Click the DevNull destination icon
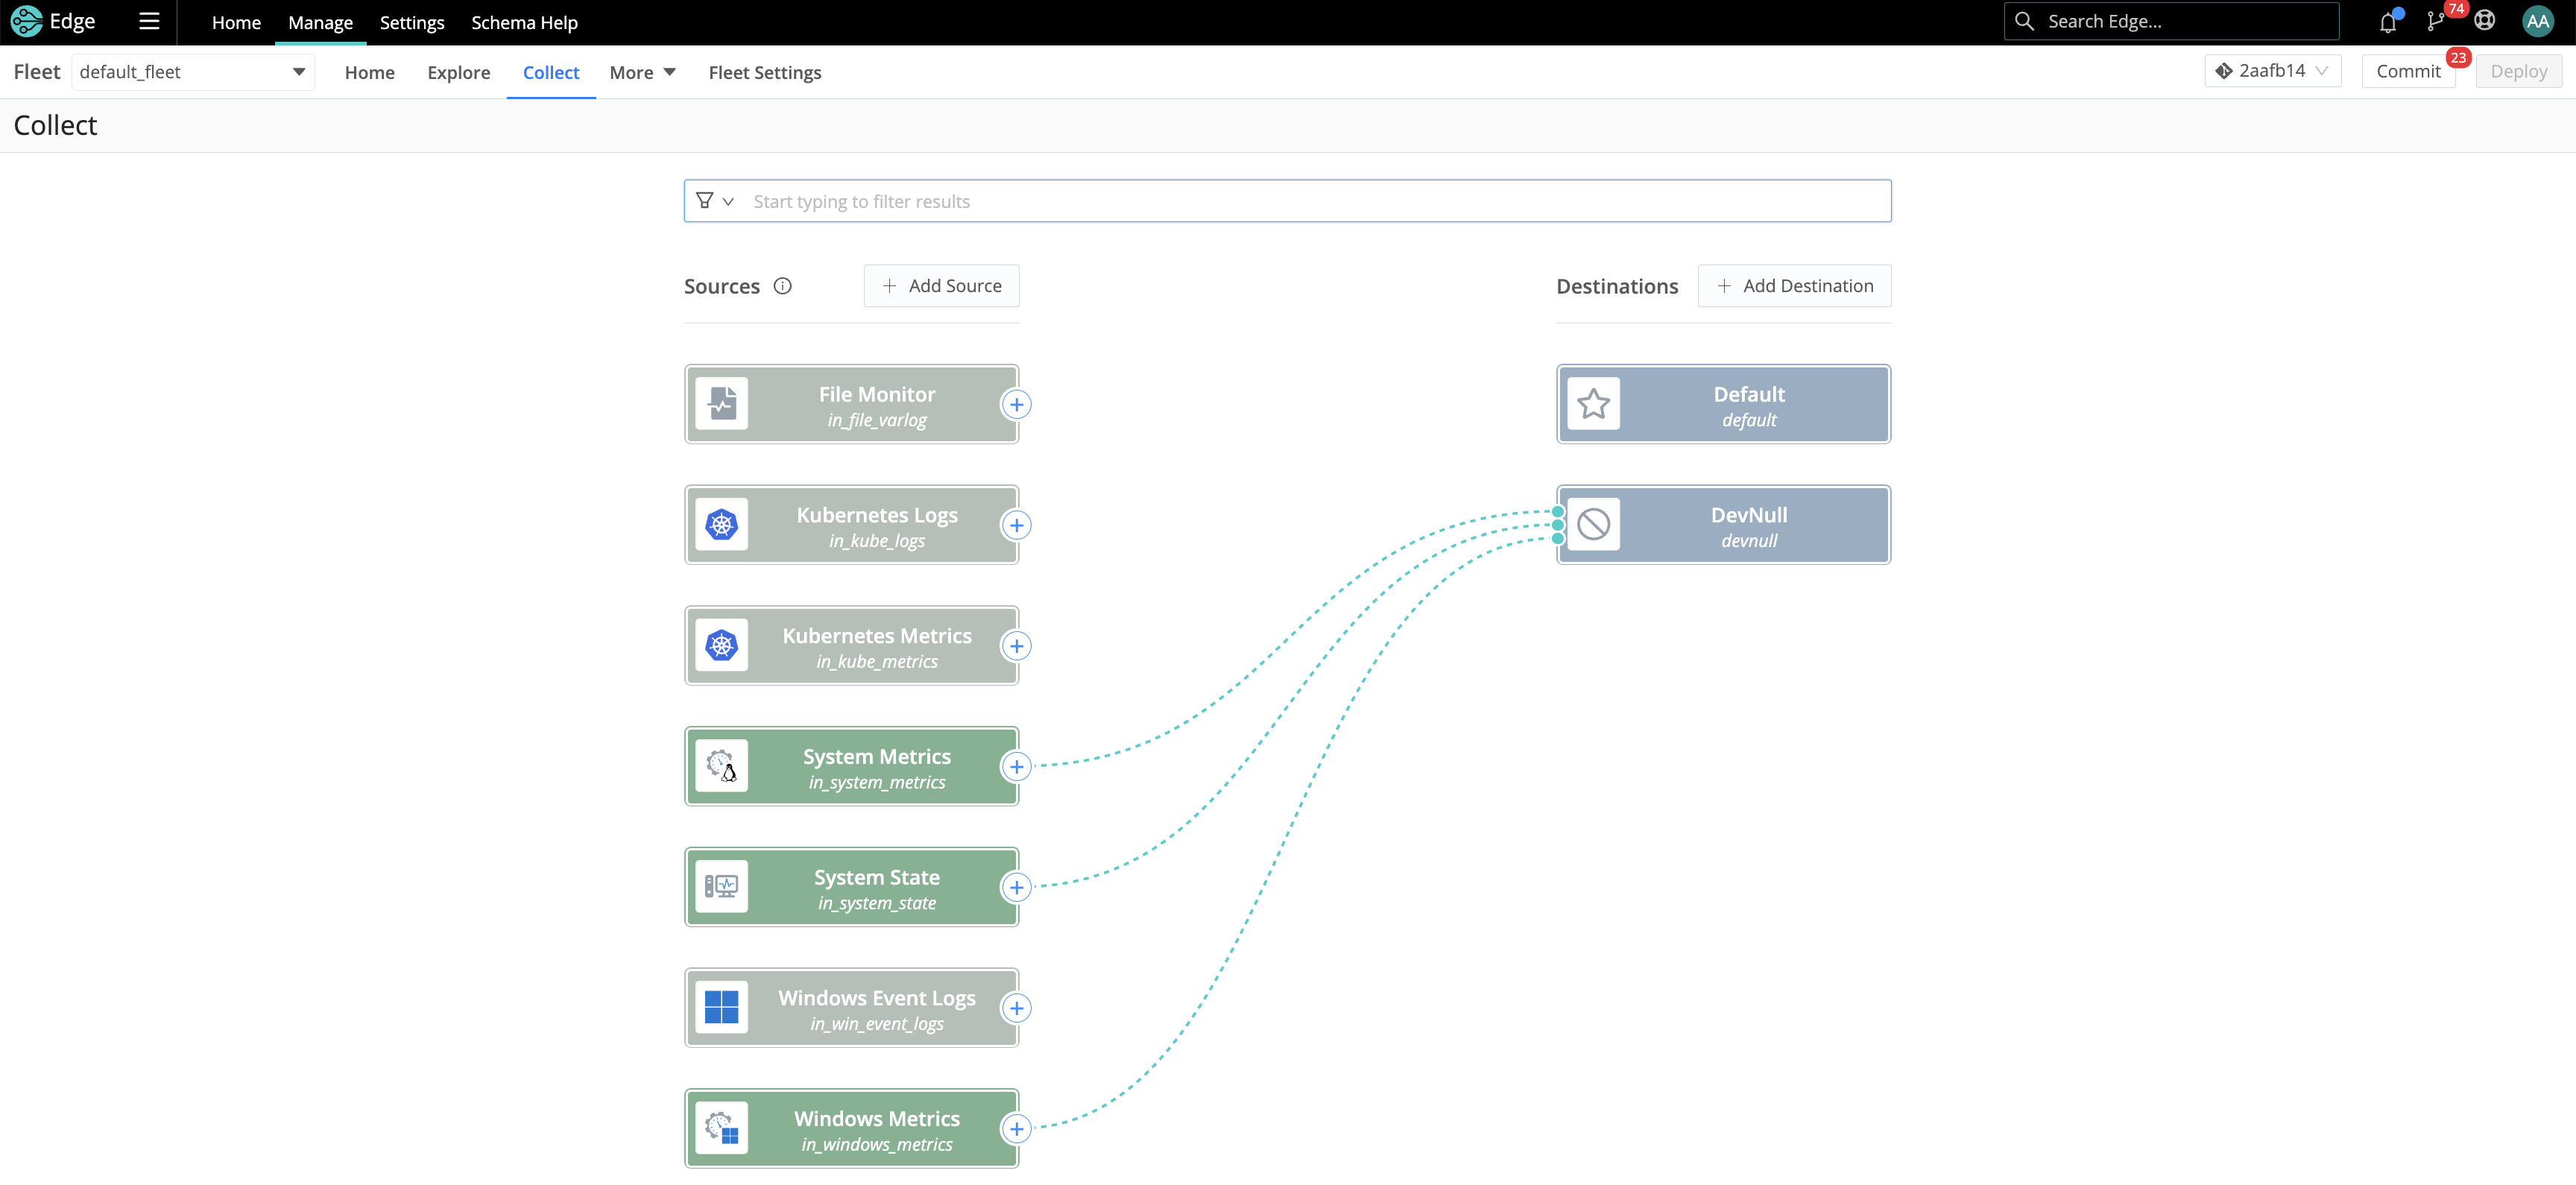The height and width of the screenshot is (1185, 2576). click(x=1594, y=524)
